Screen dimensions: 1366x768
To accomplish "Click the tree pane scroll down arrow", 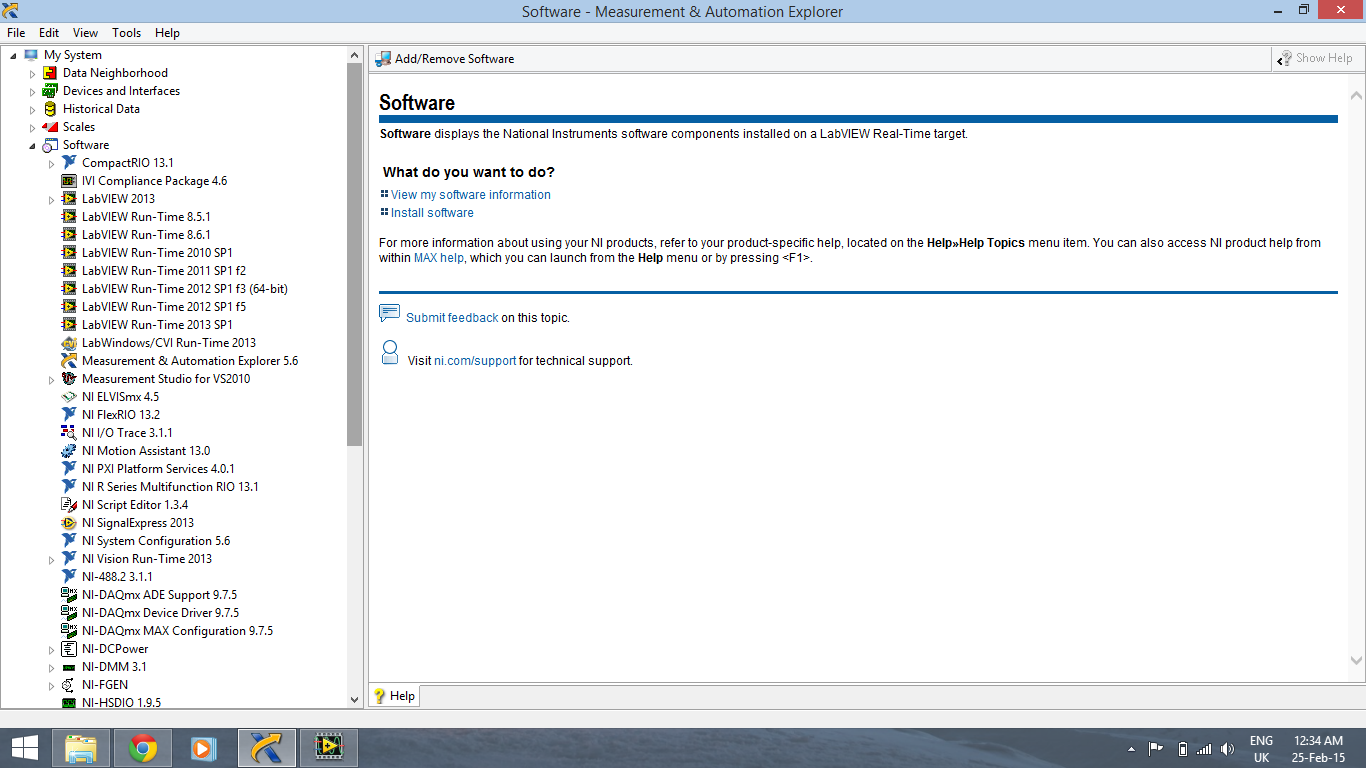I will [x=355, y=701].
